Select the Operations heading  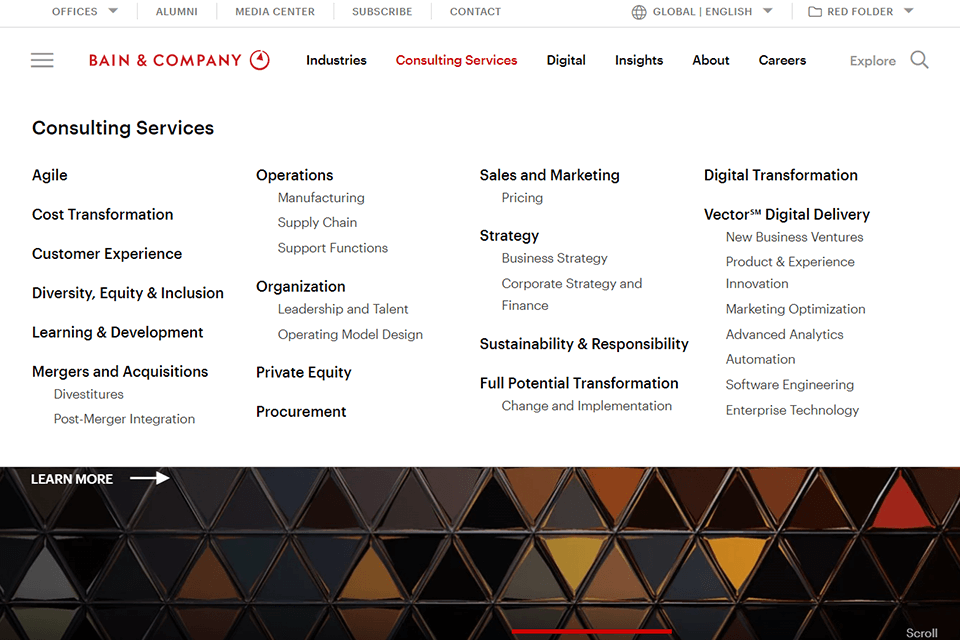[x=294, y=175]
